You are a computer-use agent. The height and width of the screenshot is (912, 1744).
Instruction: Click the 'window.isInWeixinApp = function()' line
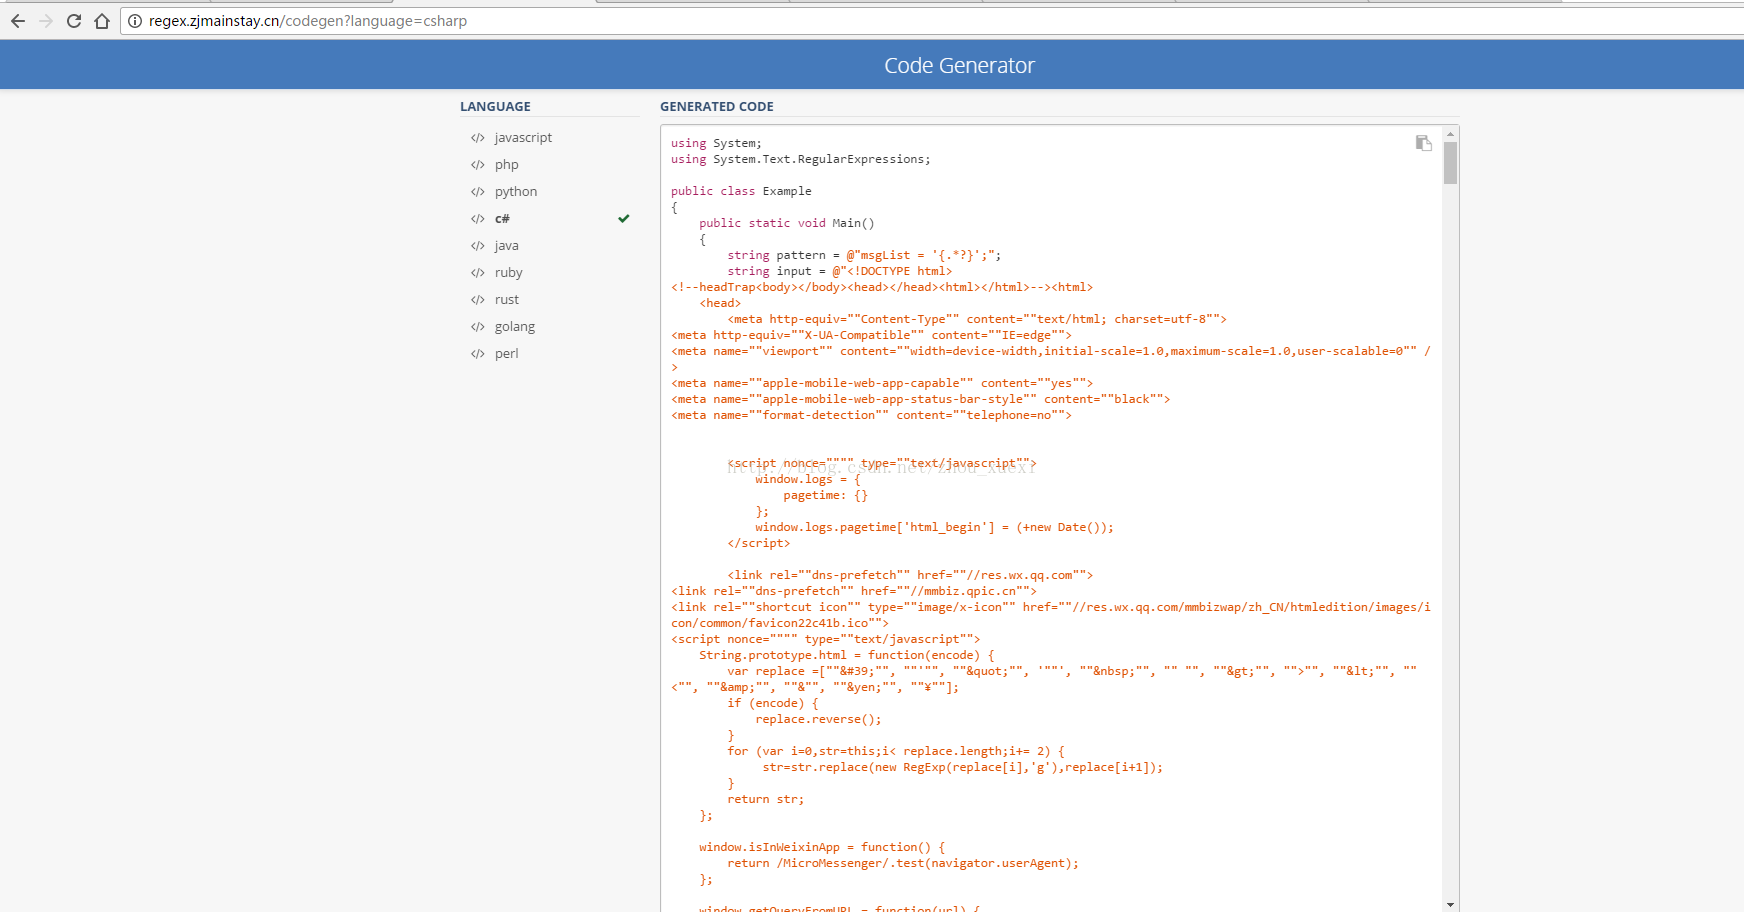coord(822,847)
